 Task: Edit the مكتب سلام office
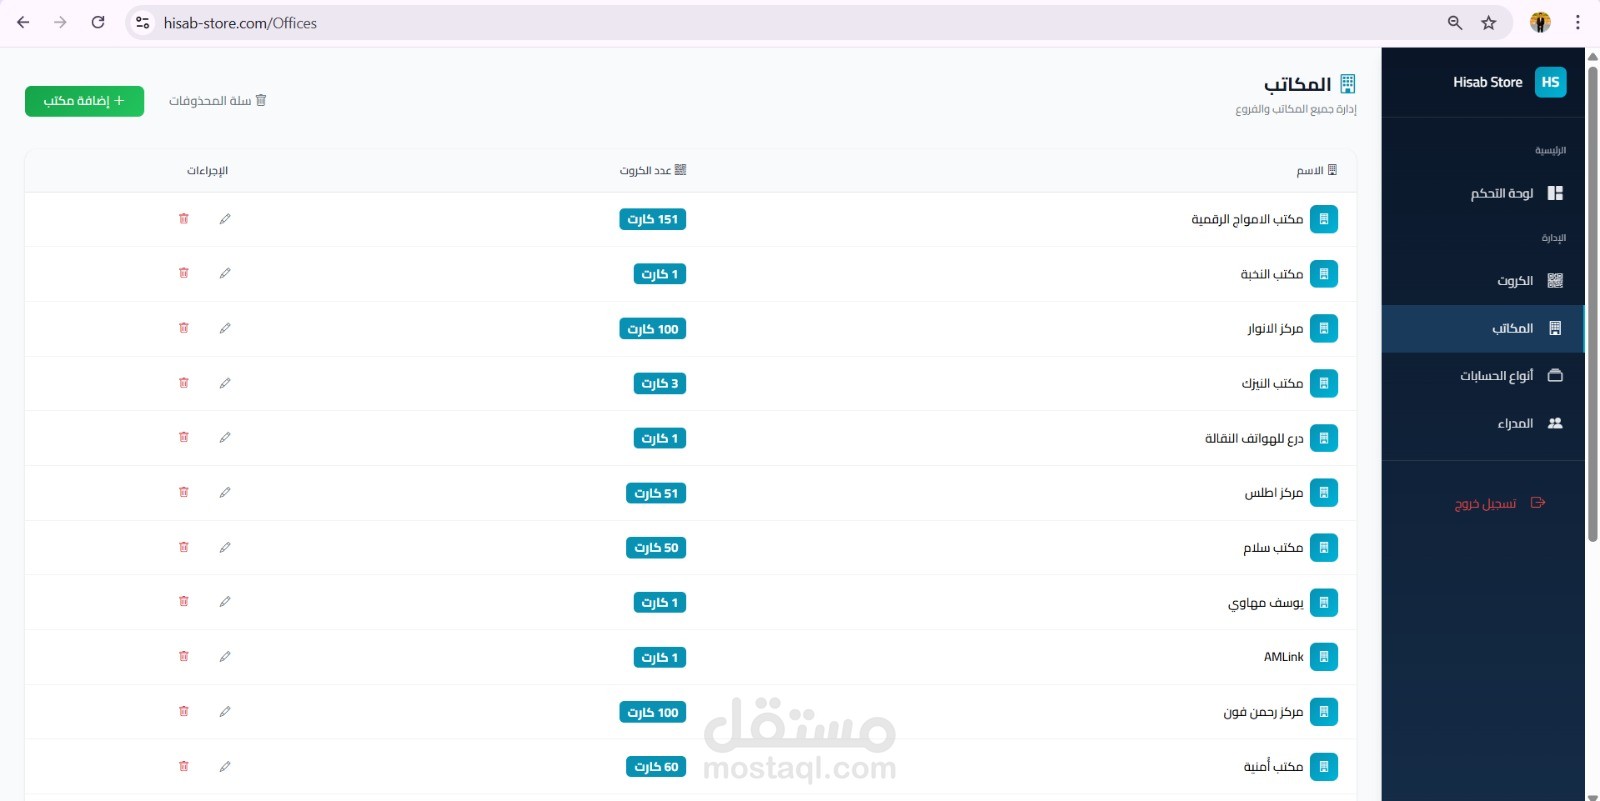[x=225, y=547]
